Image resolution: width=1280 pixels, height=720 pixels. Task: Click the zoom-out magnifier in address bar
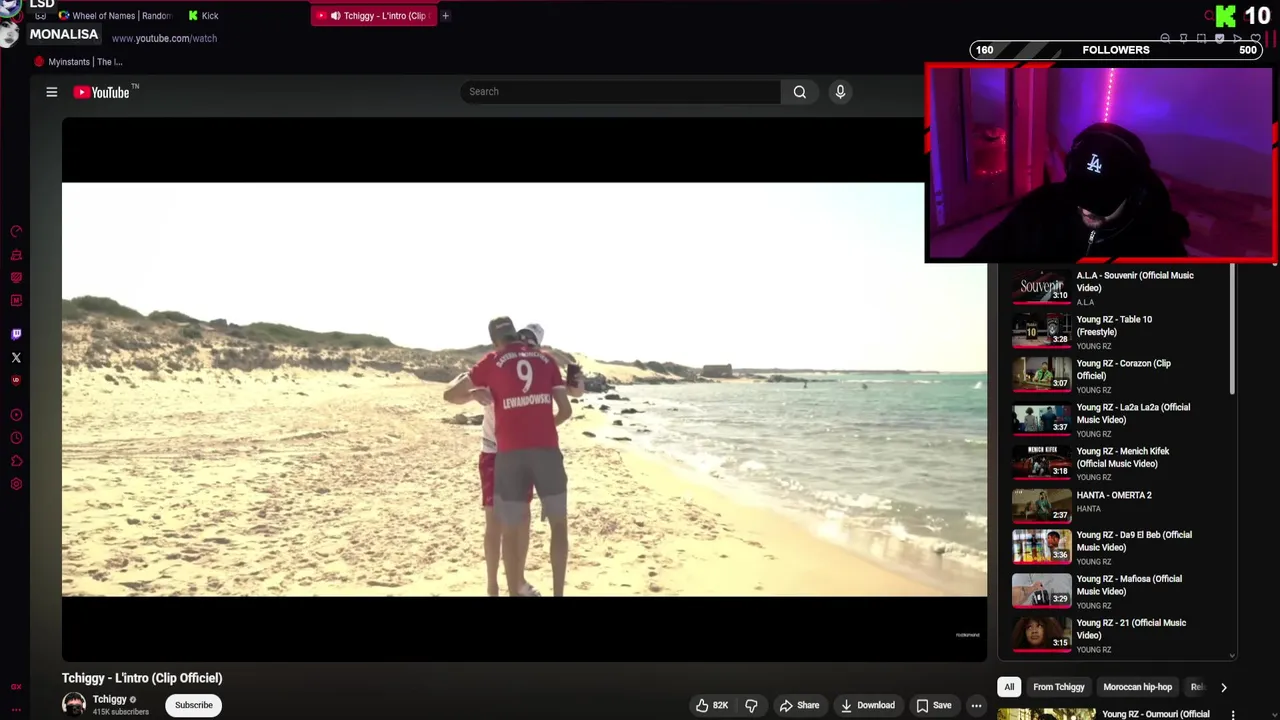(x=1165, y=38)
